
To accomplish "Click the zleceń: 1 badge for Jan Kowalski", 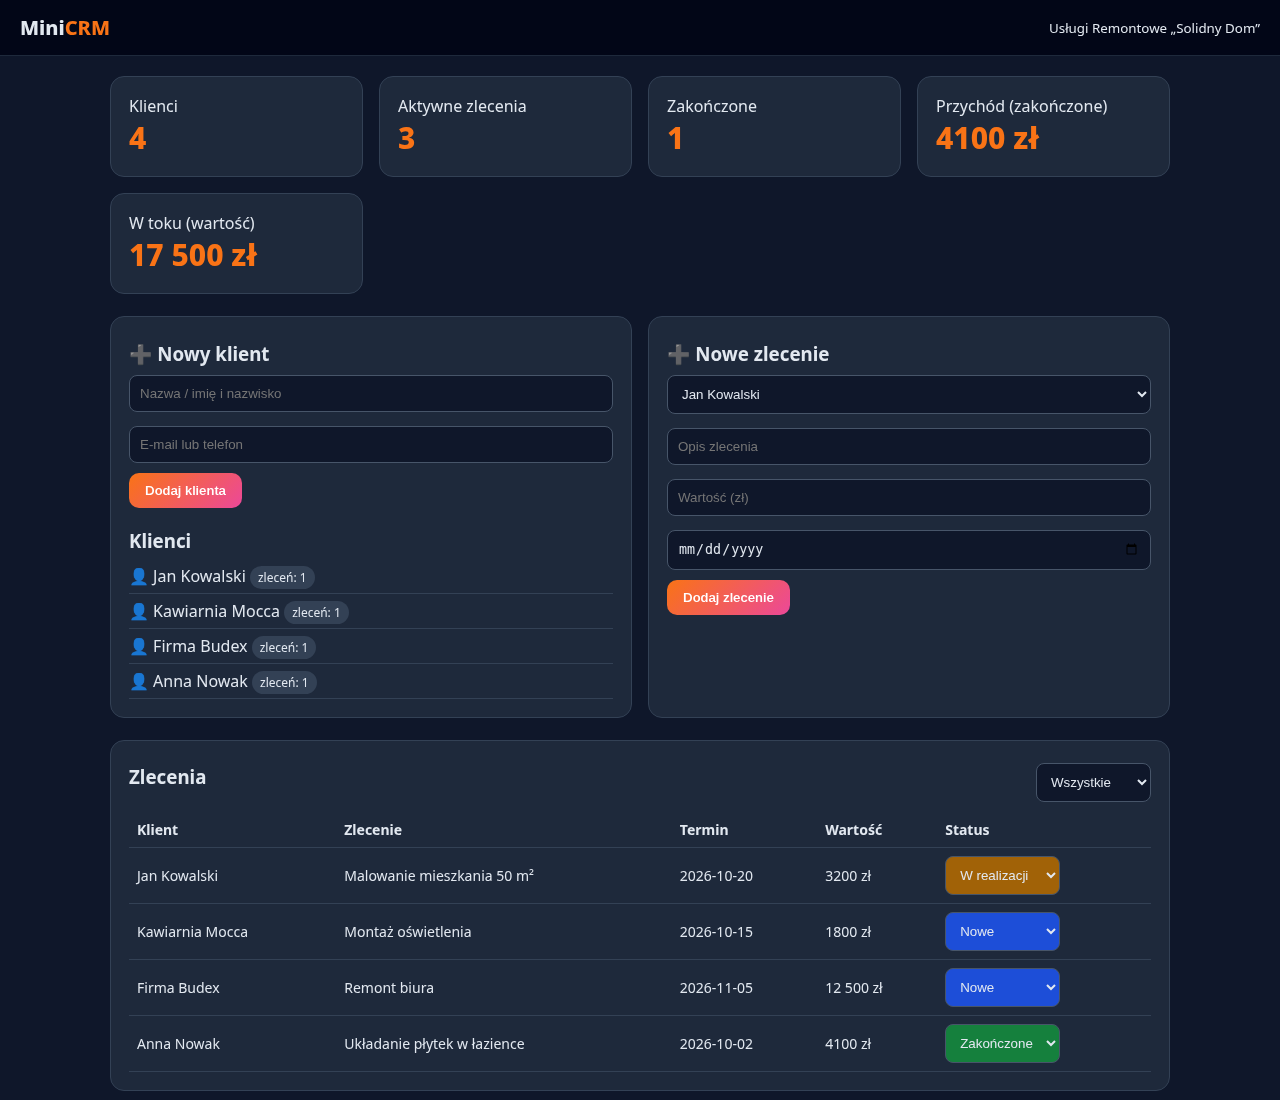I will point(282,578).
